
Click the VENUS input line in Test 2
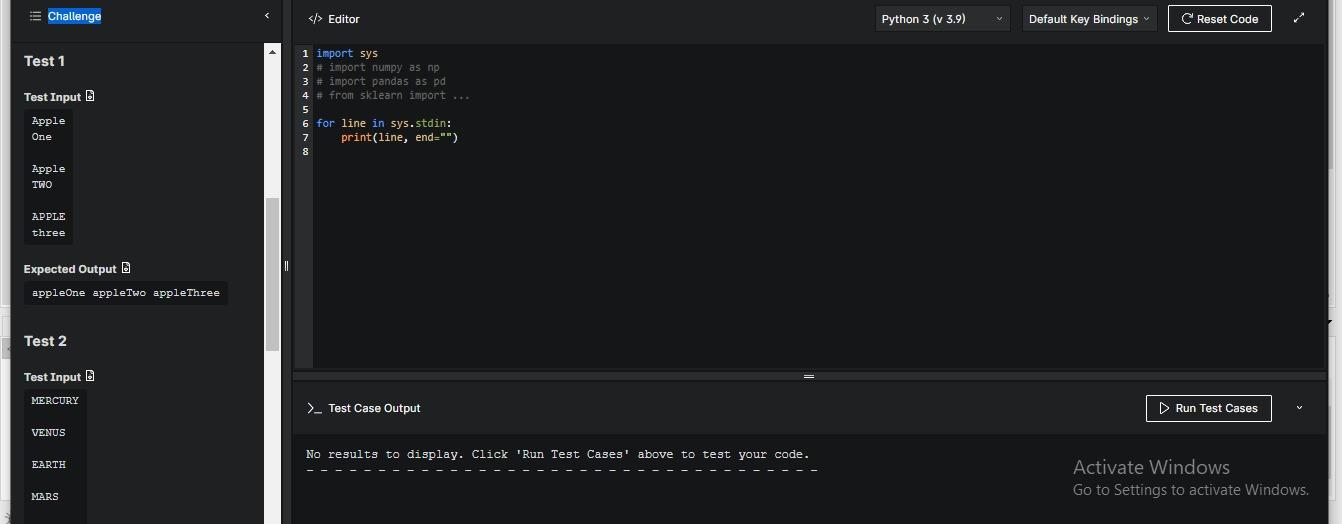click(48, 432)
